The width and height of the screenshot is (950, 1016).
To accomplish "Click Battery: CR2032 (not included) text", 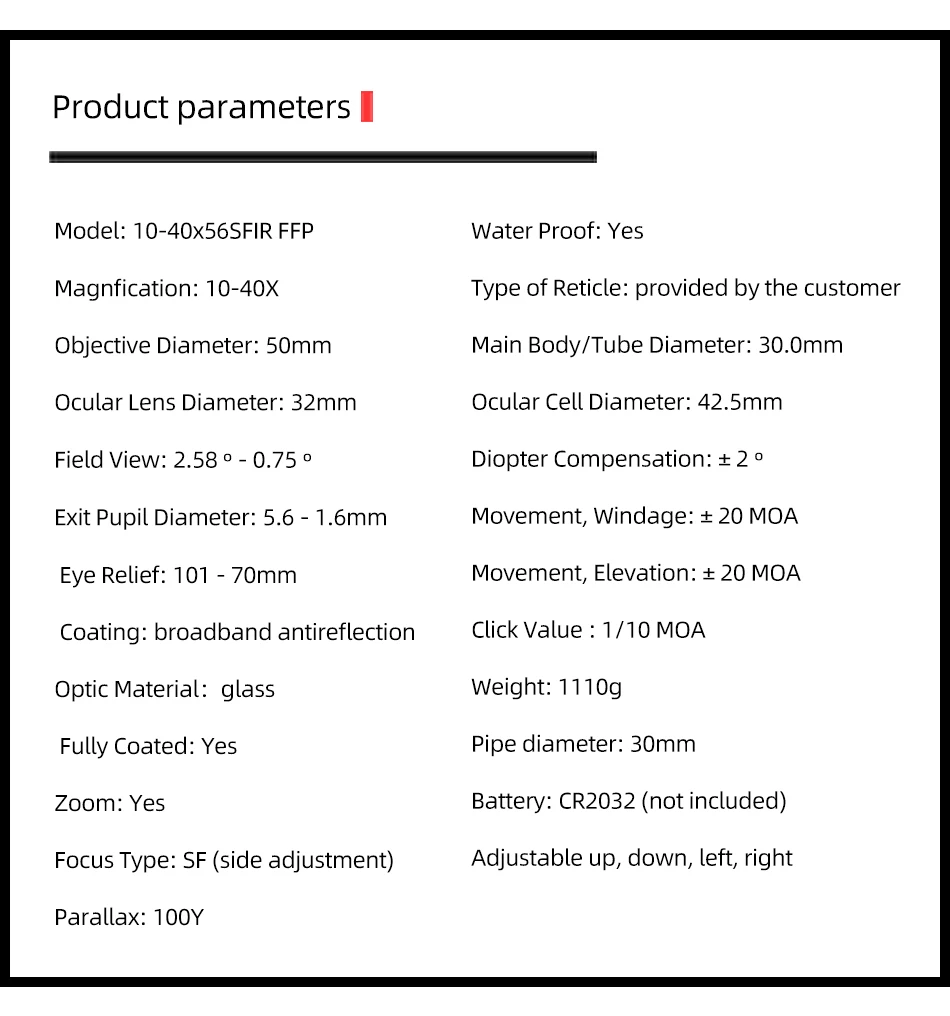I will [x=628, y=801].
